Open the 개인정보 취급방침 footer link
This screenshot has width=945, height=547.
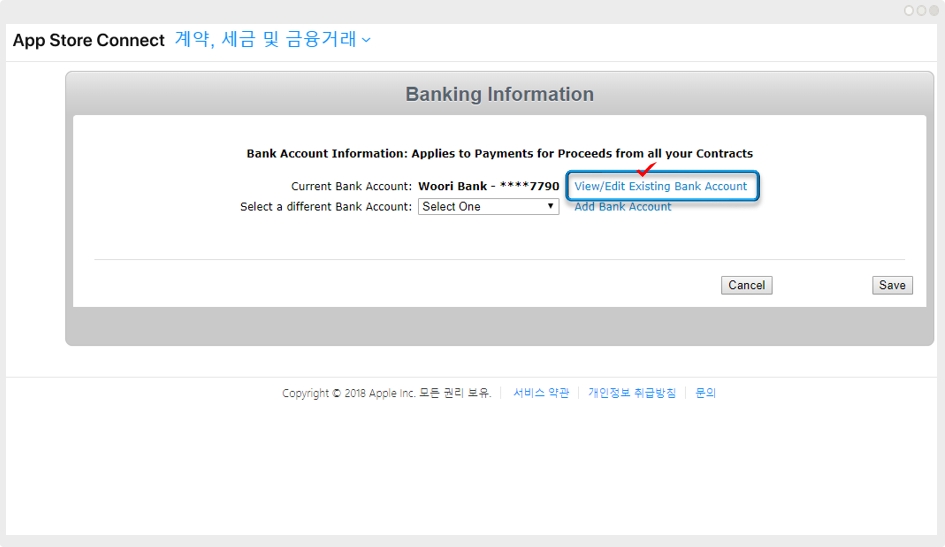tap(632, 393)
